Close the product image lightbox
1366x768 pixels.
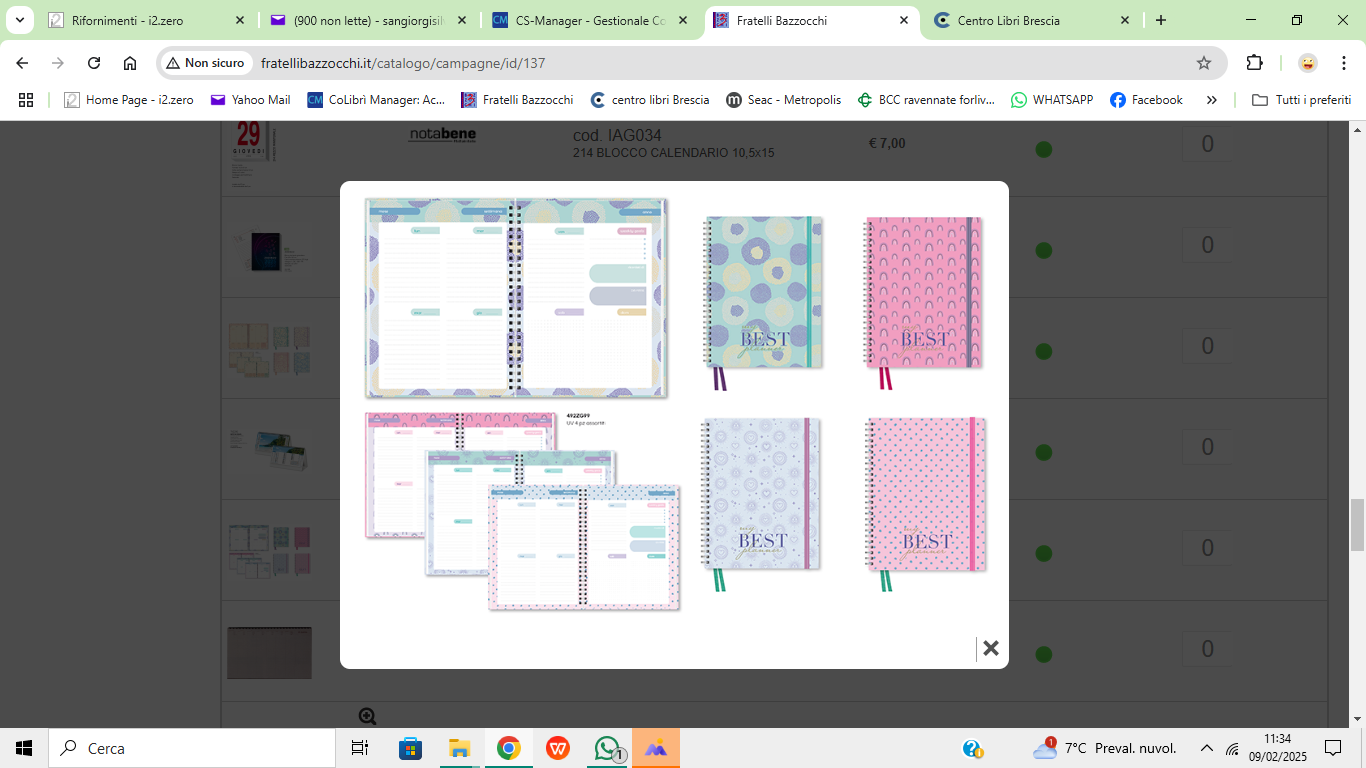coord(991,648)
